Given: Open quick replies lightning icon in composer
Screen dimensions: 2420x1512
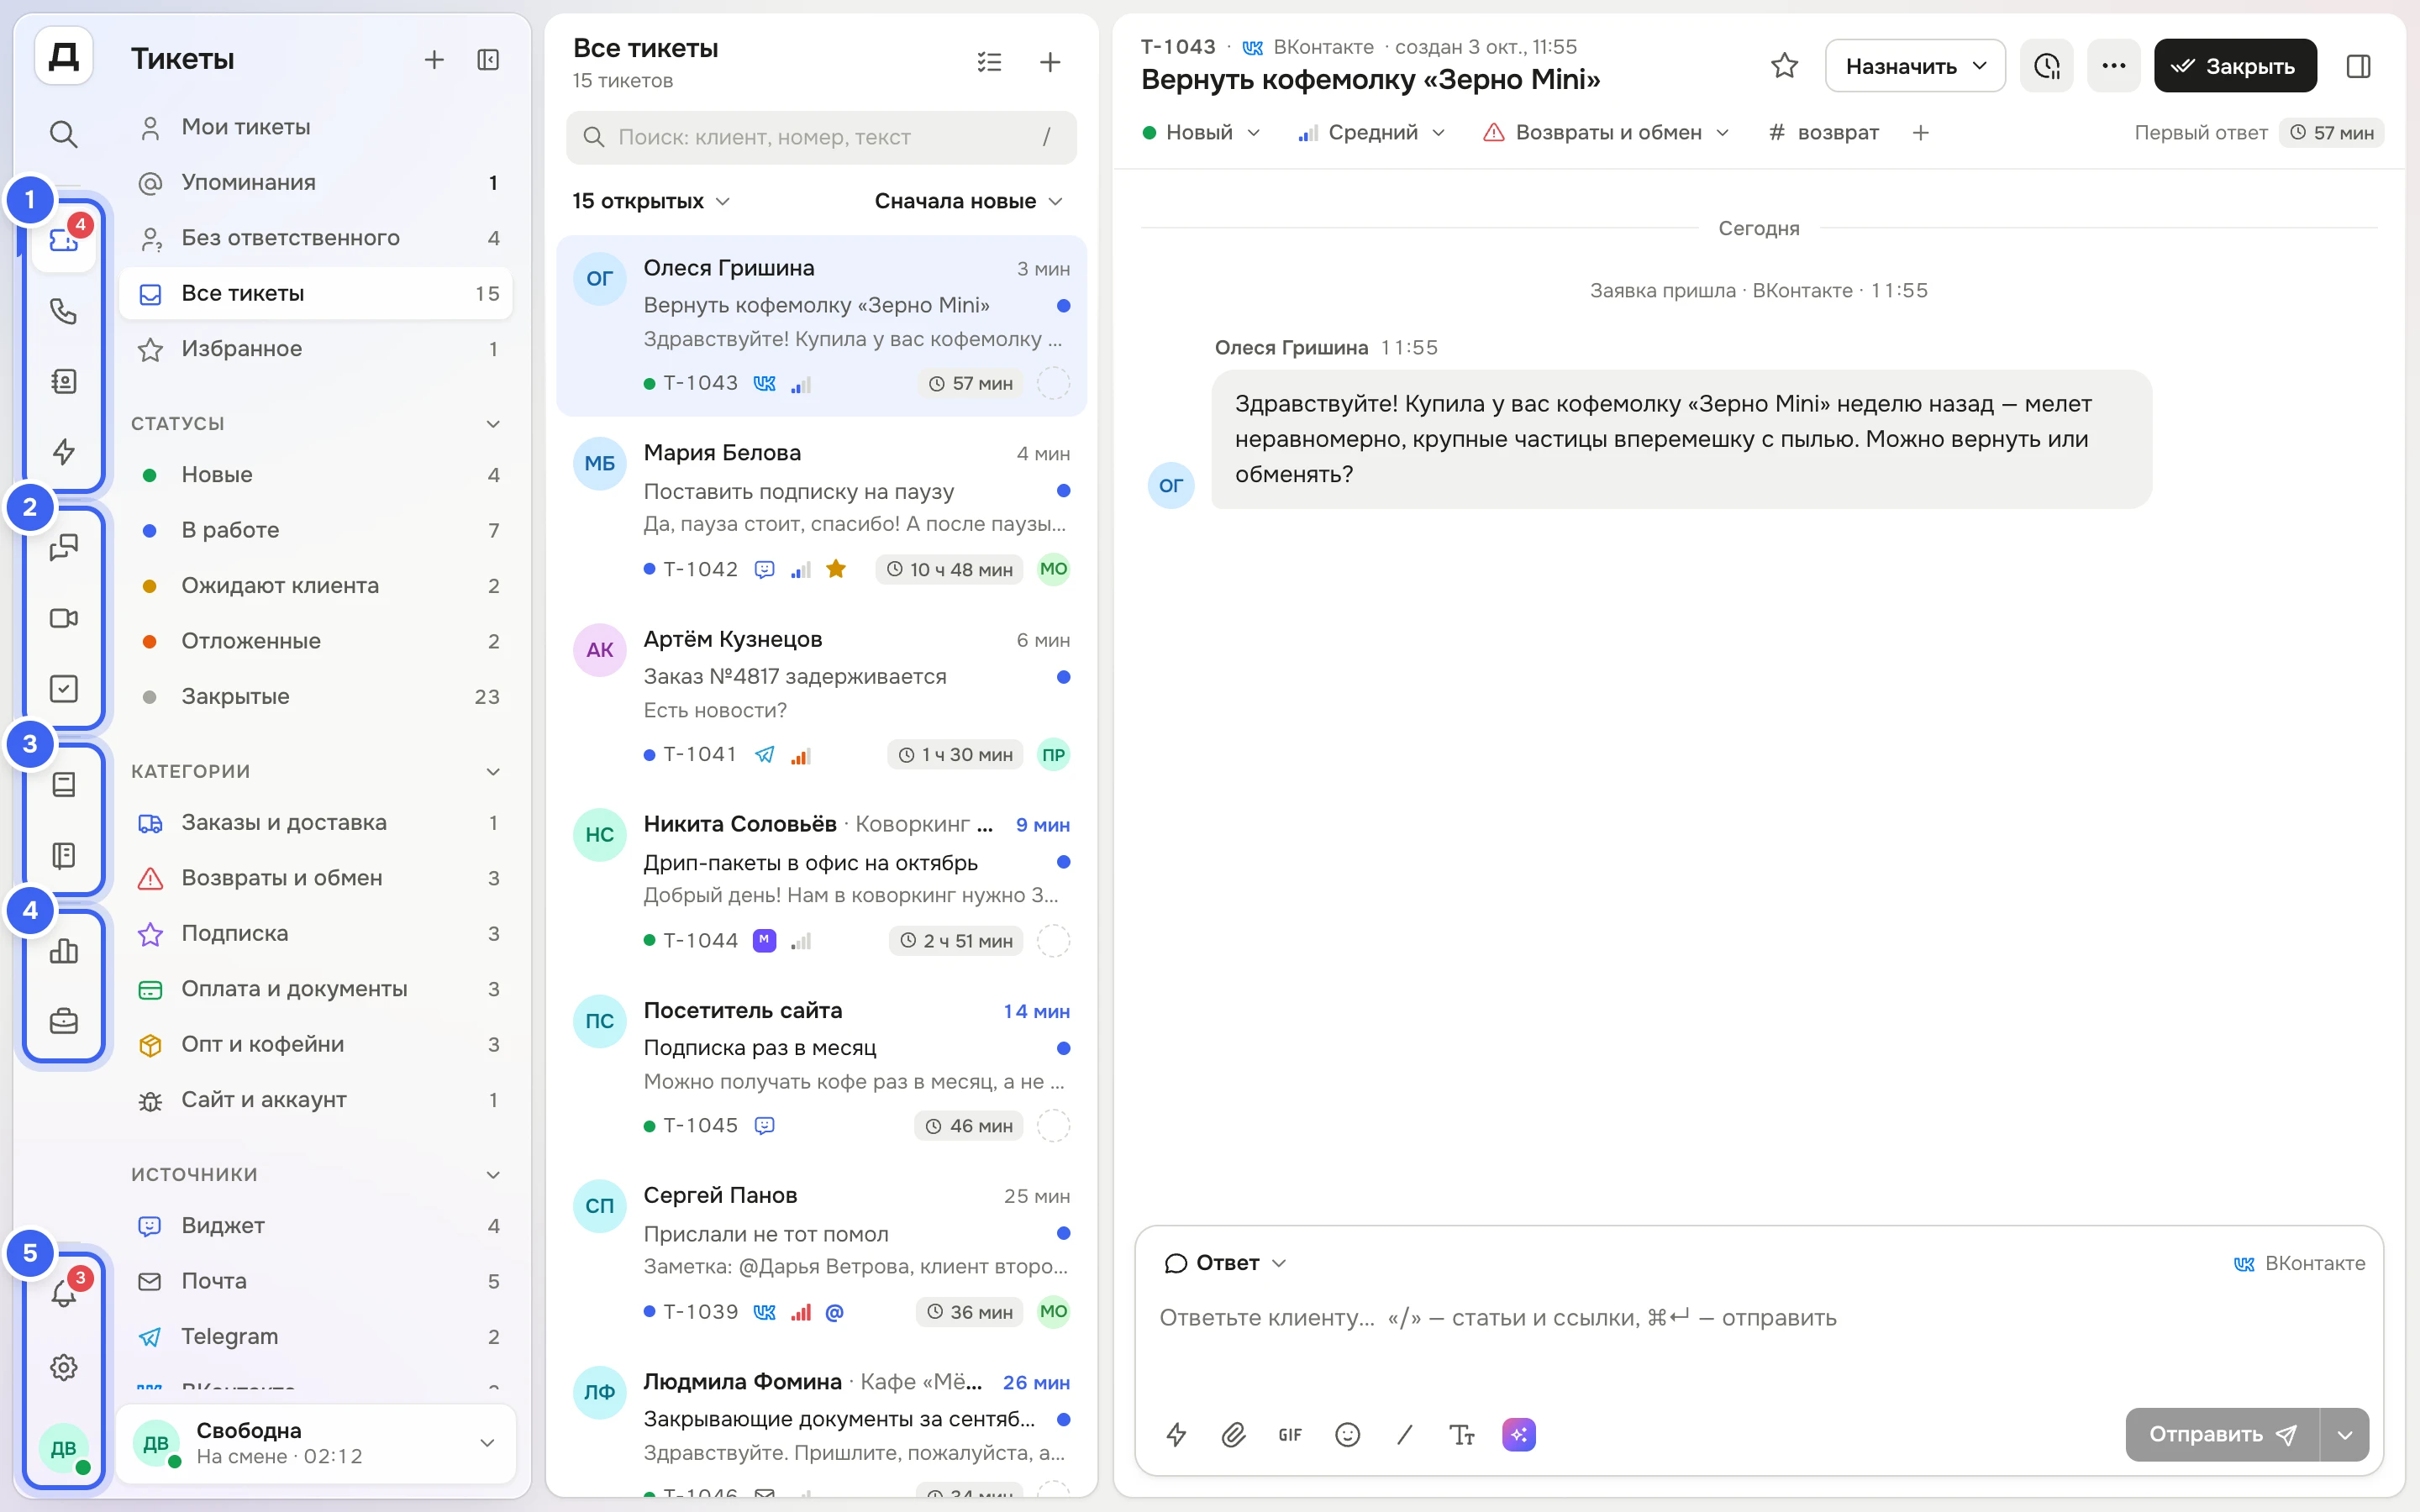Looking at the screenshot, I should point(1176,1435).
